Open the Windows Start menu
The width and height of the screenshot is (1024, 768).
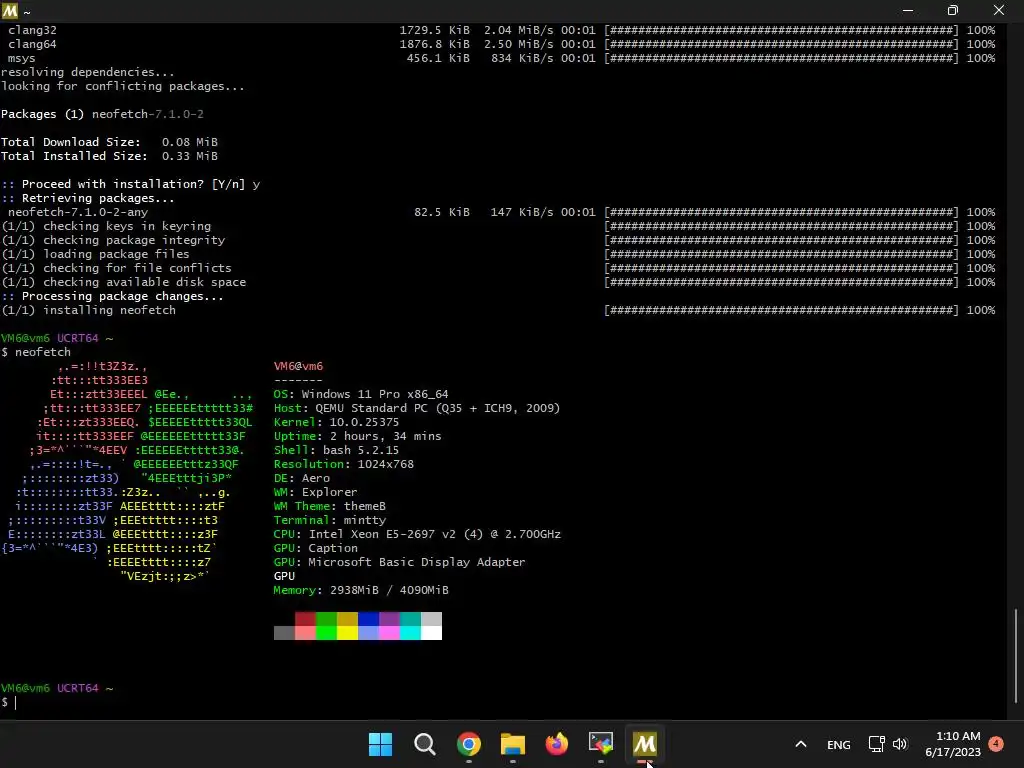click(x=380, y=744)
